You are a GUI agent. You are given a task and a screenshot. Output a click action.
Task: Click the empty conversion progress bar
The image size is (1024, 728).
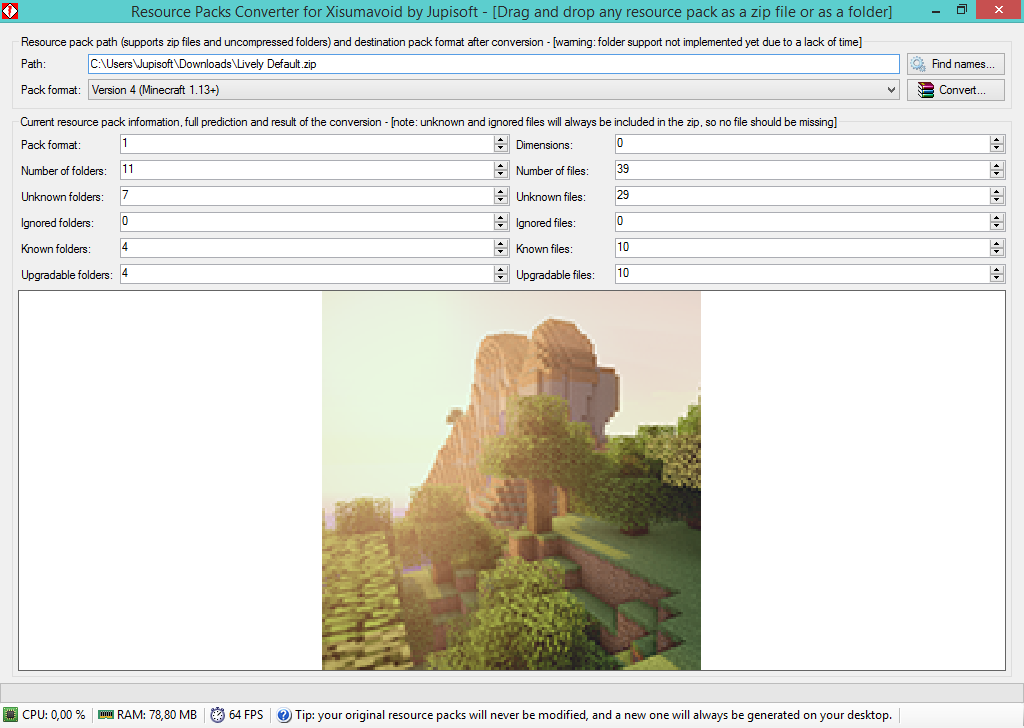point(512,692)
